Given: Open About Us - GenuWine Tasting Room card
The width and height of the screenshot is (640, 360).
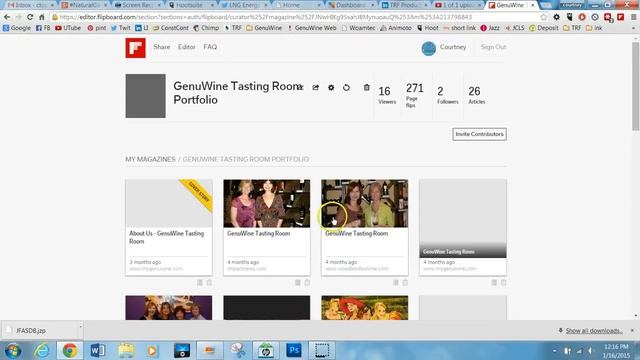Looking at the screenshot, I should point(169,227).
